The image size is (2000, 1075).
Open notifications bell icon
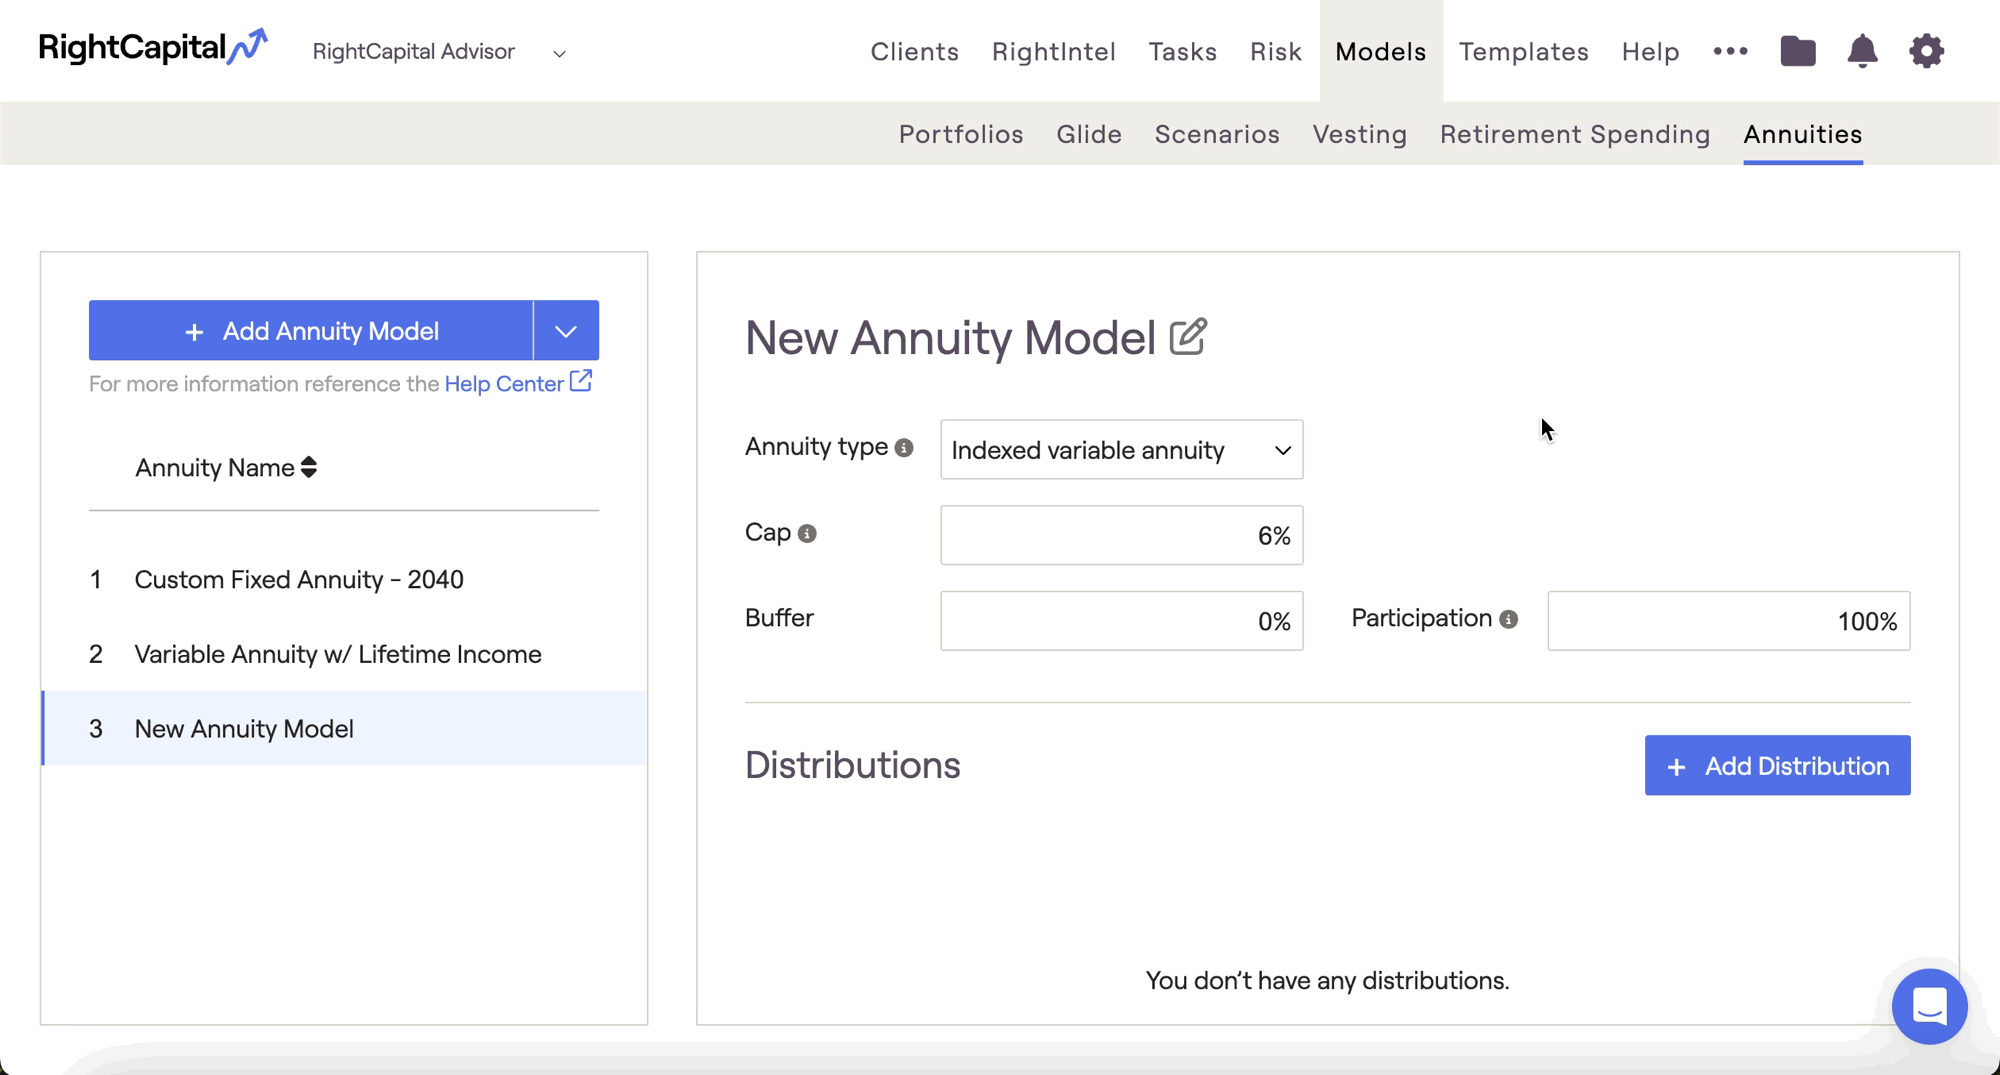click(x=1861, y=51)
